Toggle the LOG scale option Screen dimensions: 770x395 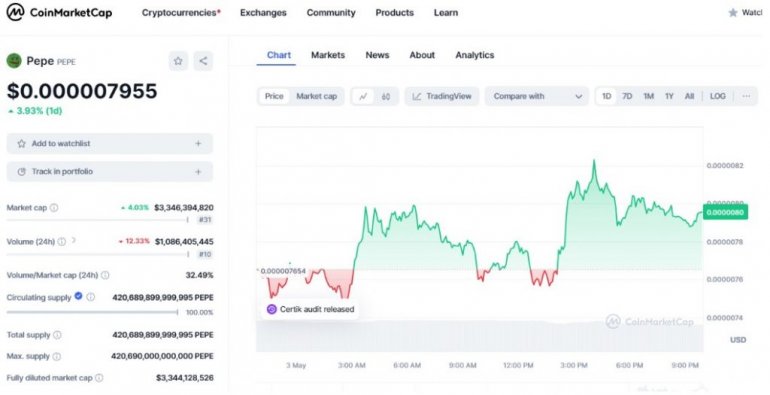click(717, 96)
